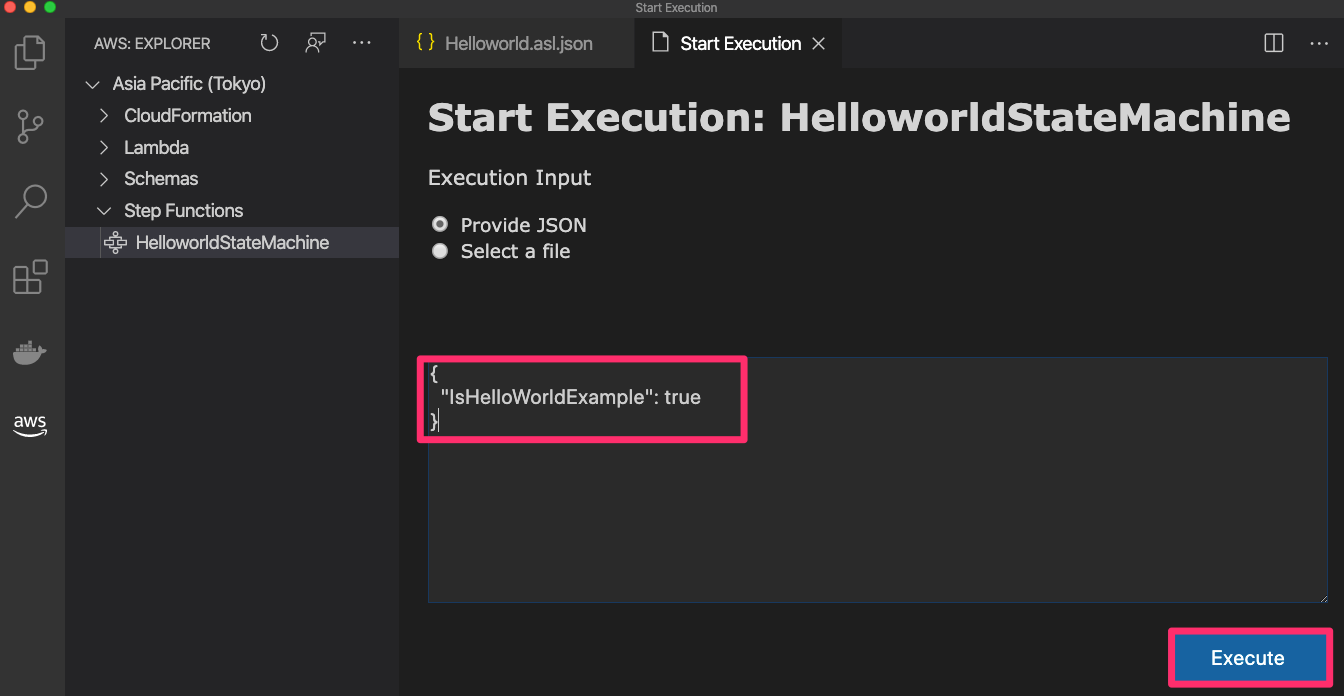Open the AWS Explorer more actions menu
1344x696 pixels.
coord(361,42)
